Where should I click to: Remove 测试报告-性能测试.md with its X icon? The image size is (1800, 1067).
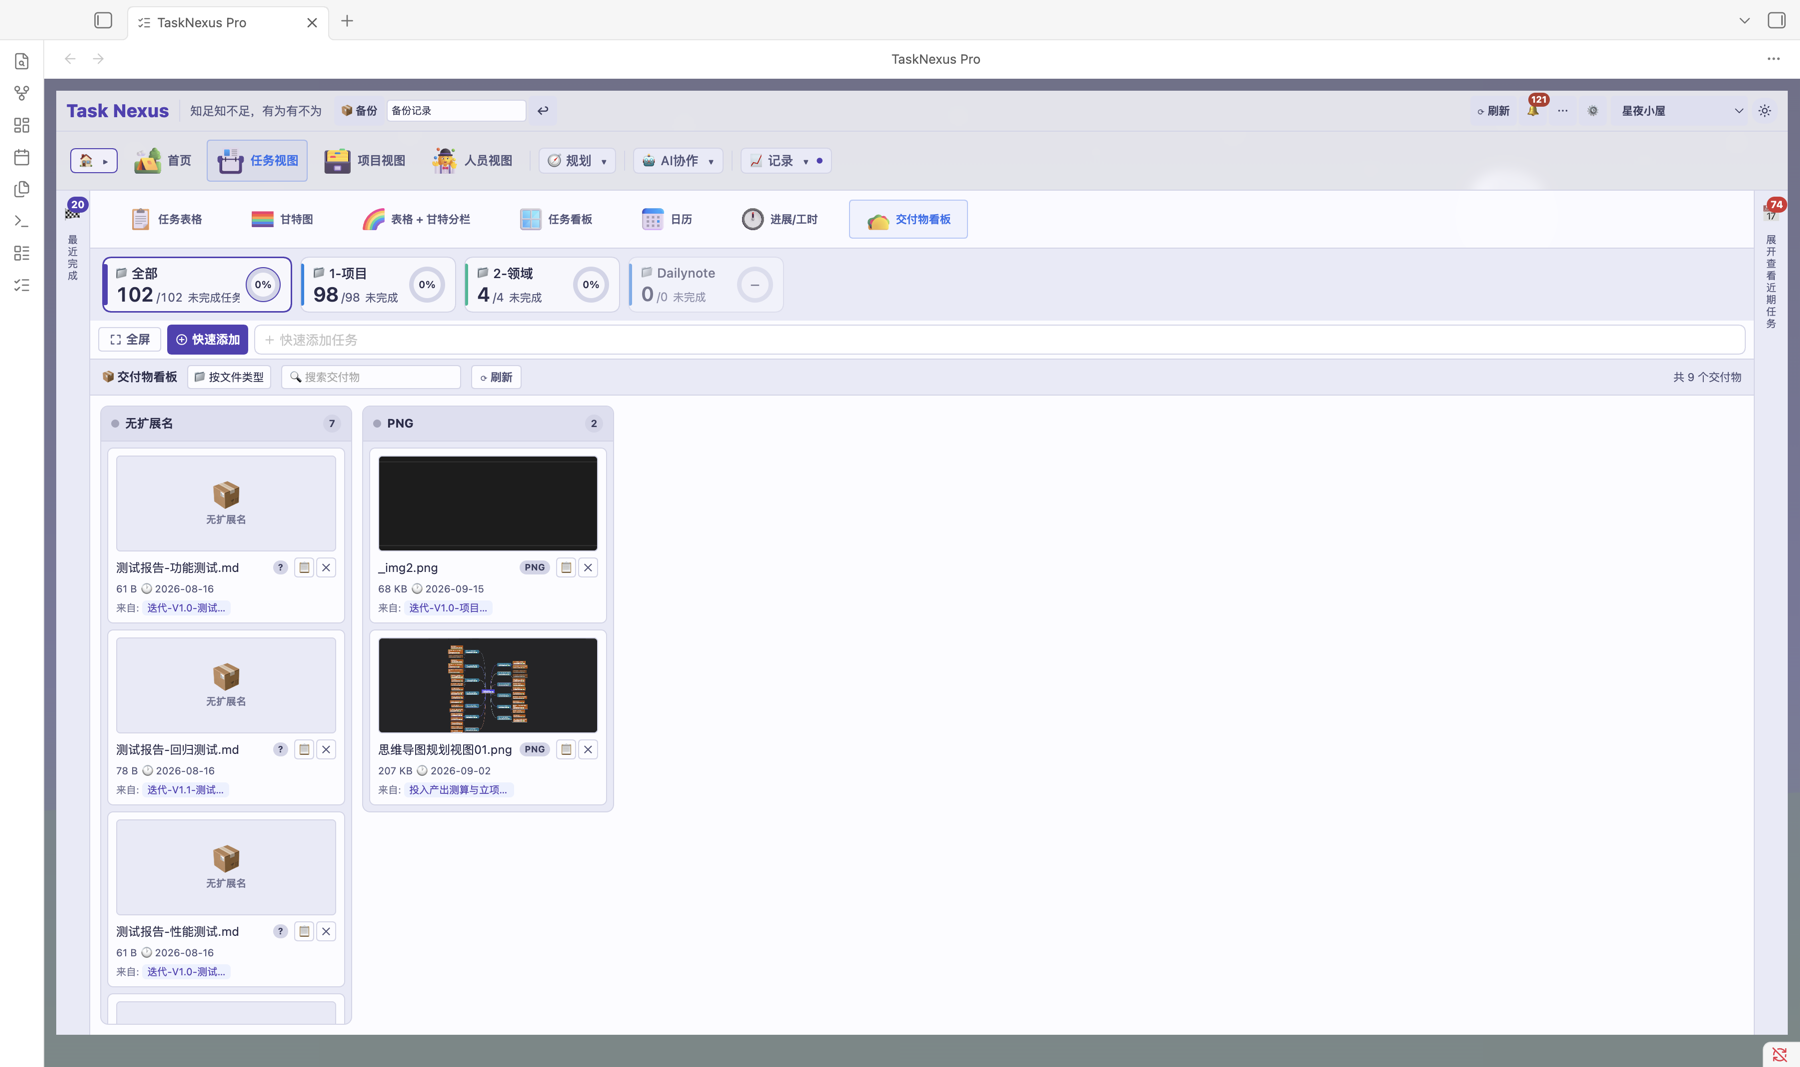click(326, 931)
